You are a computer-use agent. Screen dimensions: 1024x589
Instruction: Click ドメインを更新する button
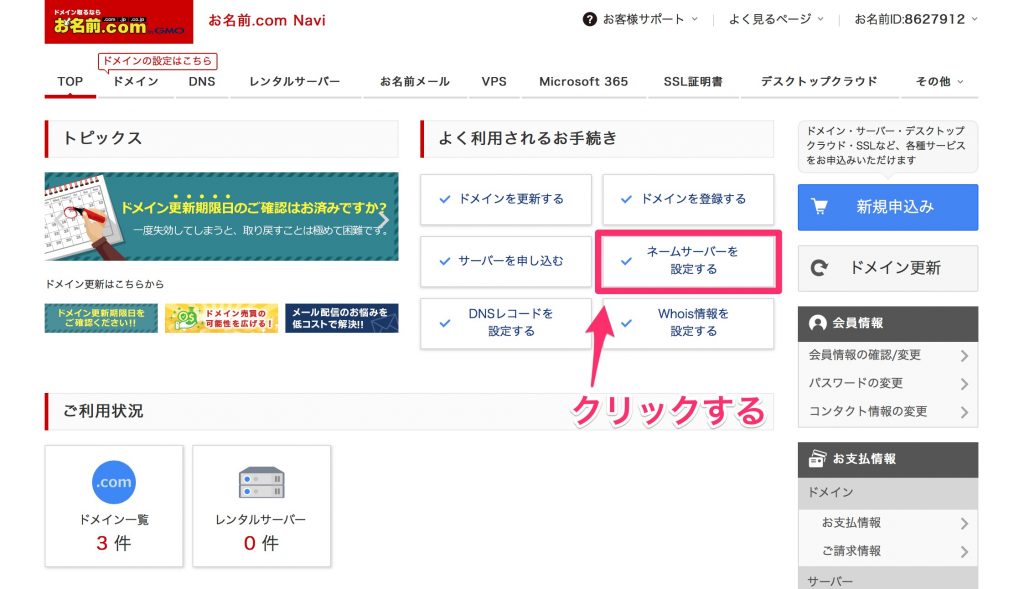pyautogui.click(x=505, y=199)
